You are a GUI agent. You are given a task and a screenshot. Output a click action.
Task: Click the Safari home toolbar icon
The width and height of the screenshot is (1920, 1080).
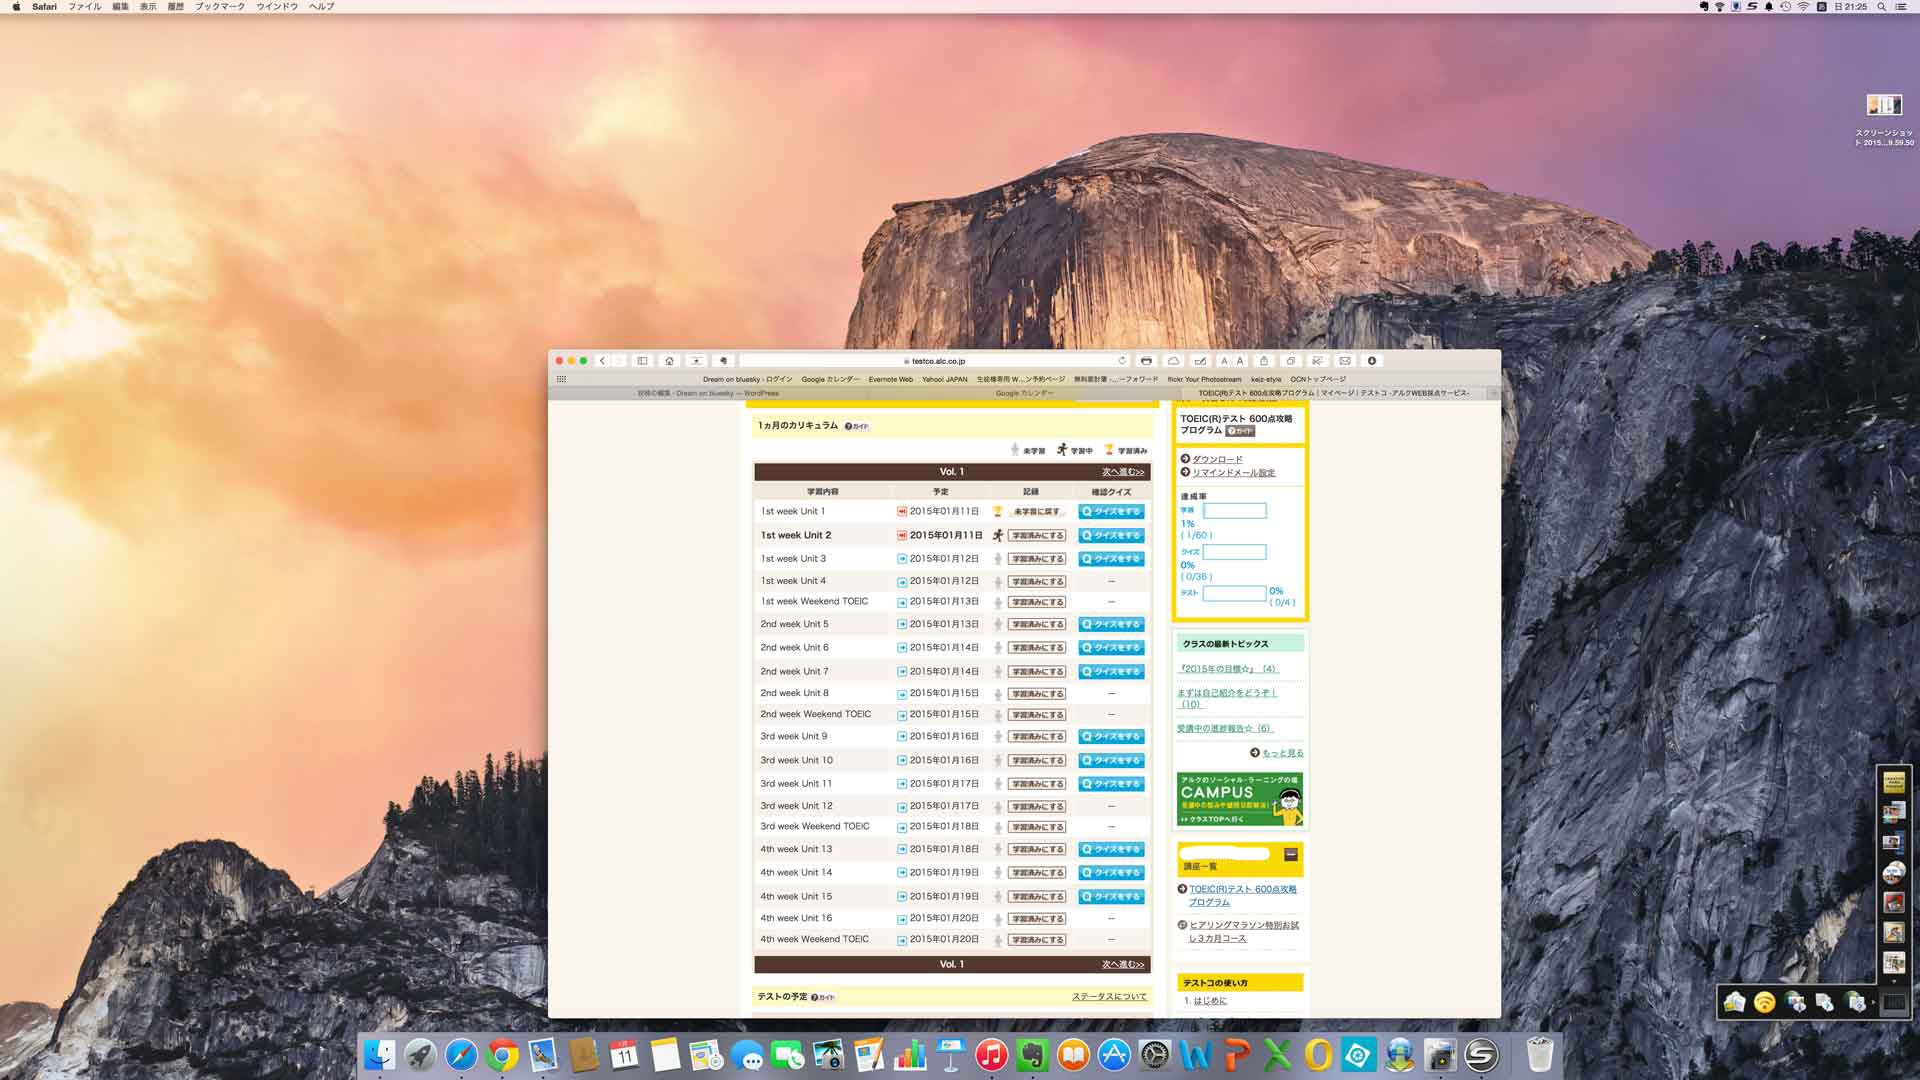[x=669, y=361]
